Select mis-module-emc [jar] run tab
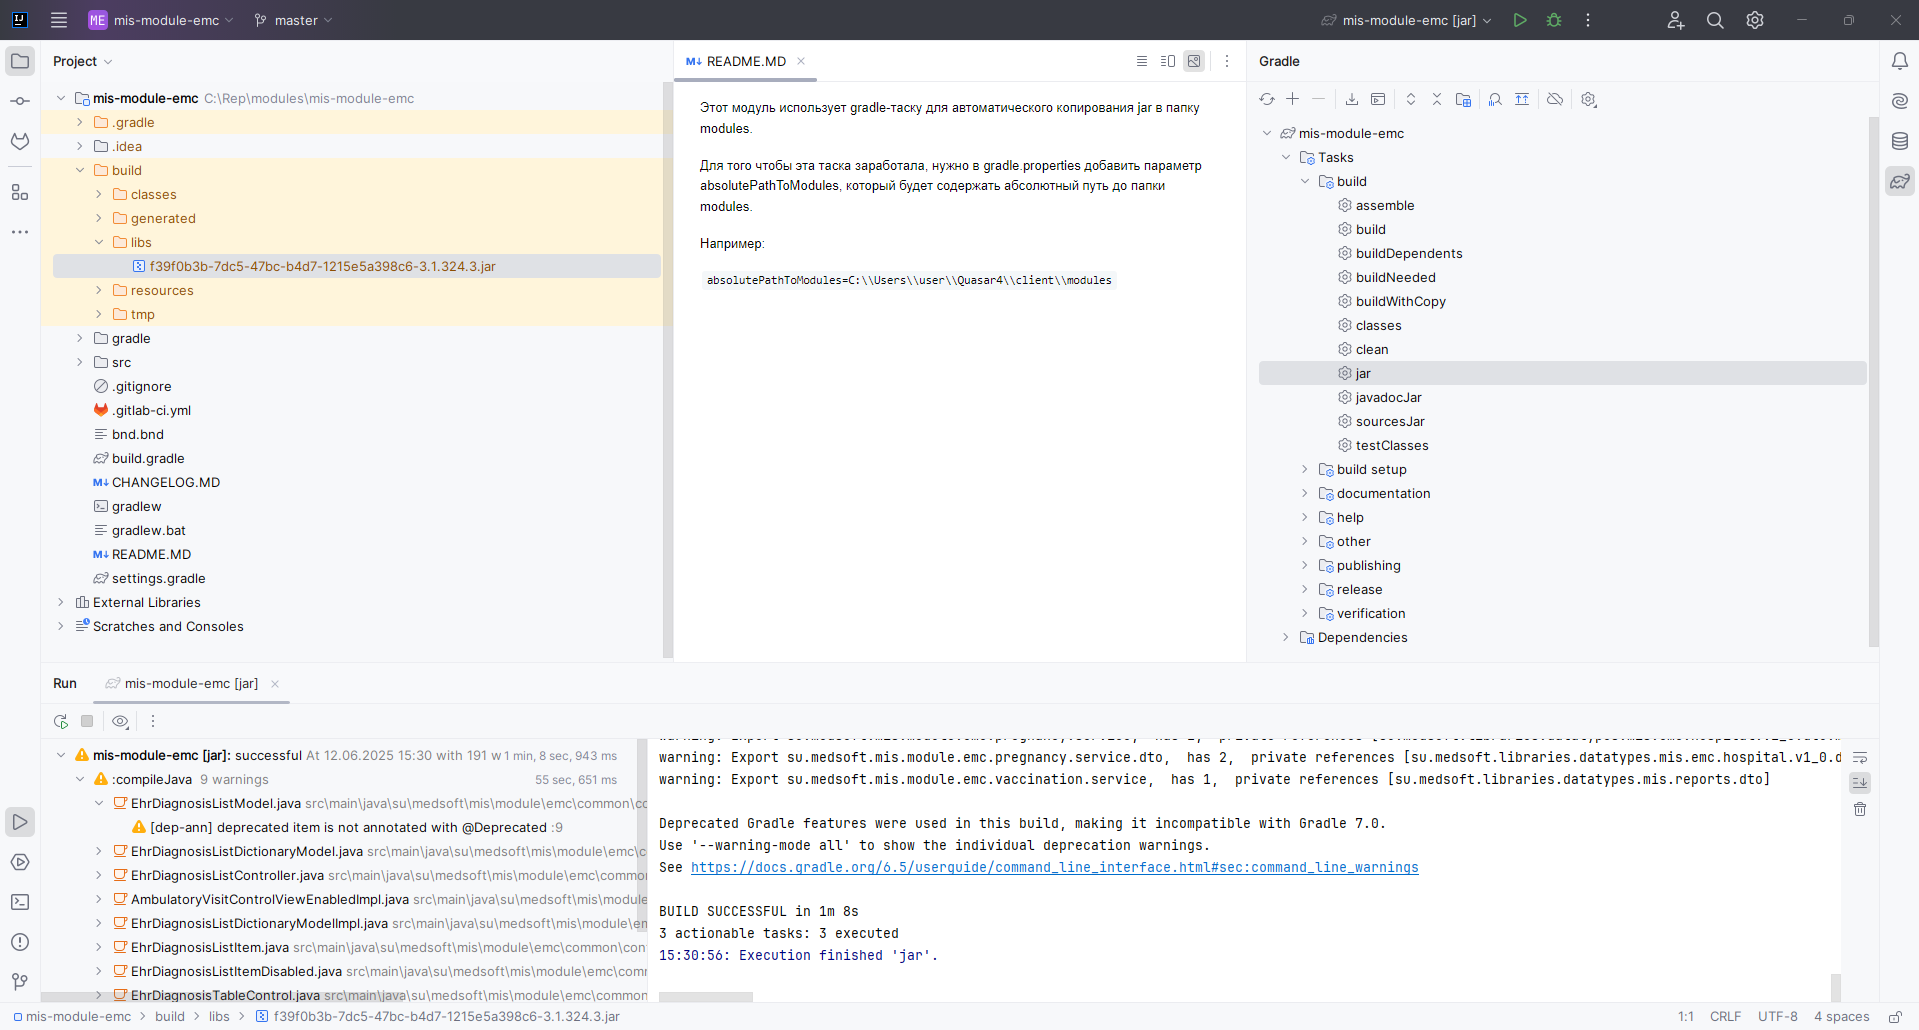 pyautogui.click(x=191, y=683)
